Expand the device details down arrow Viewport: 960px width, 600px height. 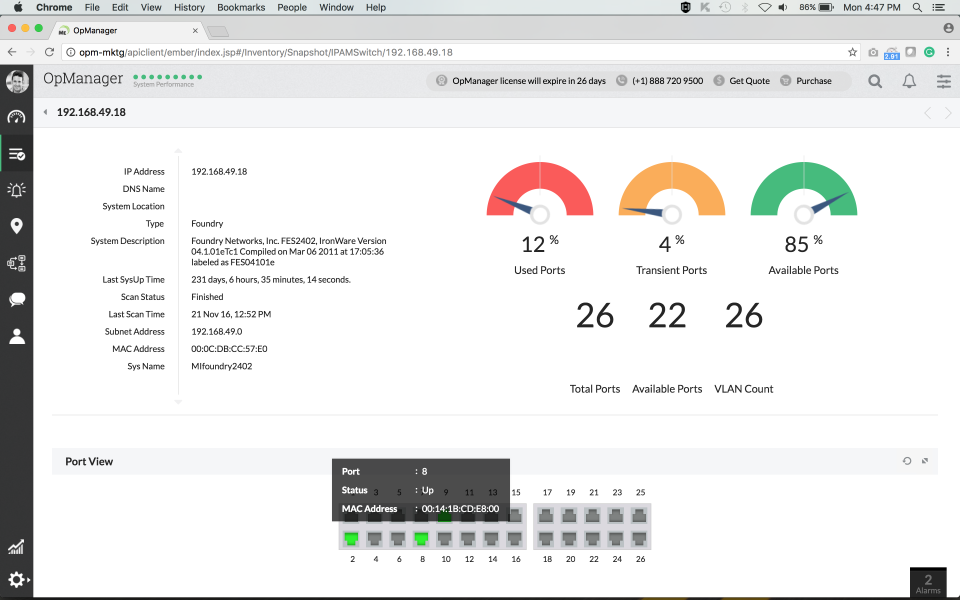coord(177,403)
